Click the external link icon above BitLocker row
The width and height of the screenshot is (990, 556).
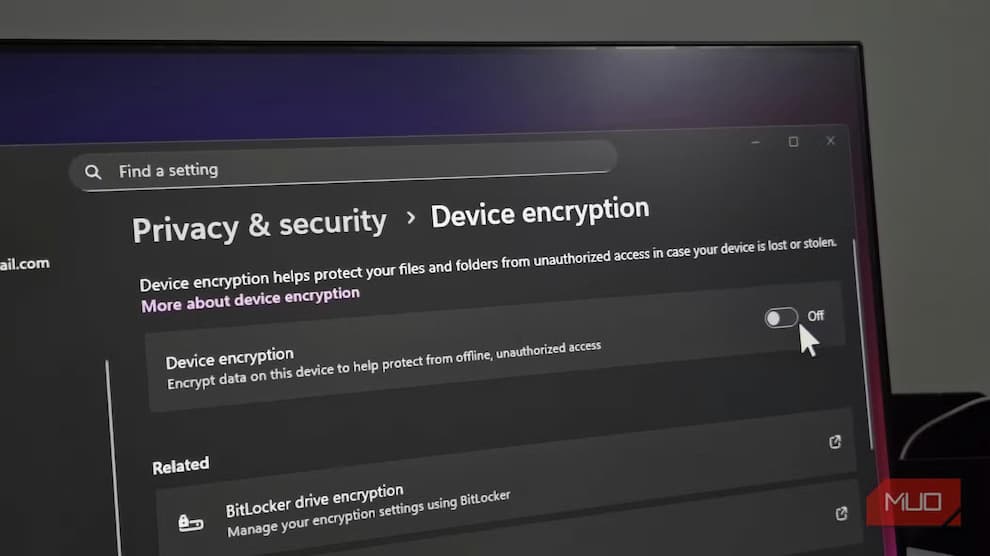coord(835,442)
